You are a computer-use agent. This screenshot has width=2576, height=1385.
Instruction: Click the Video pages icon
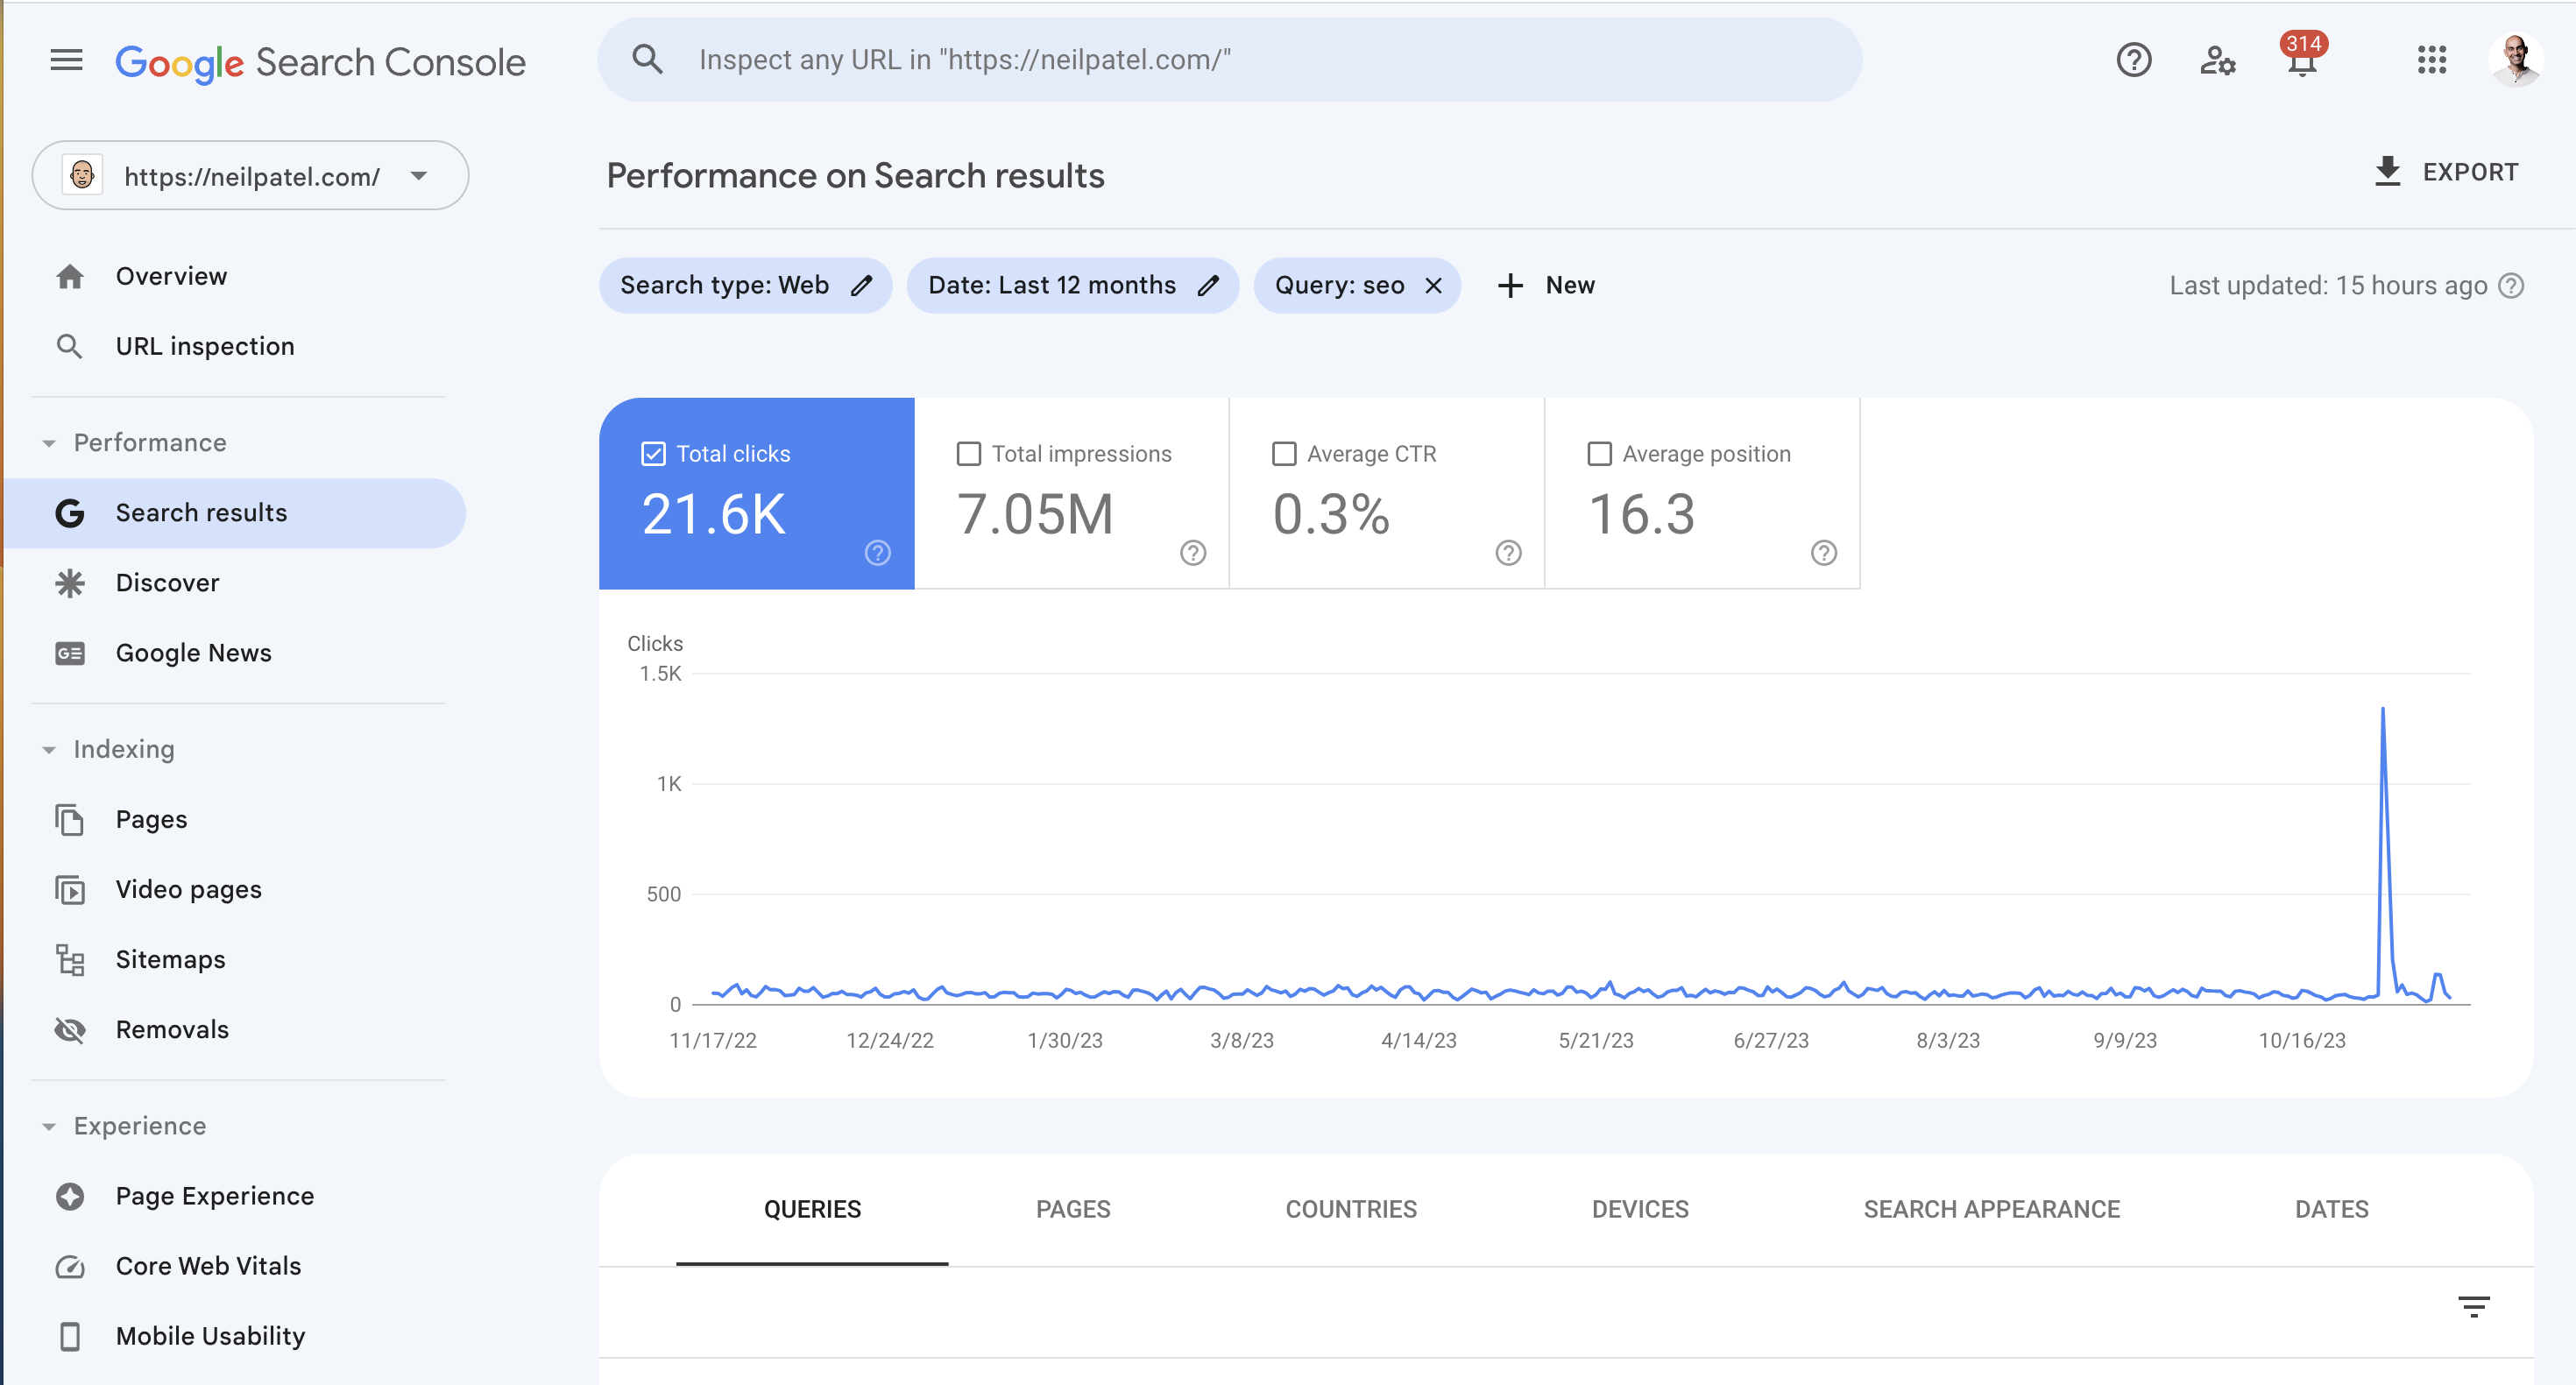(x=69, y=890)
